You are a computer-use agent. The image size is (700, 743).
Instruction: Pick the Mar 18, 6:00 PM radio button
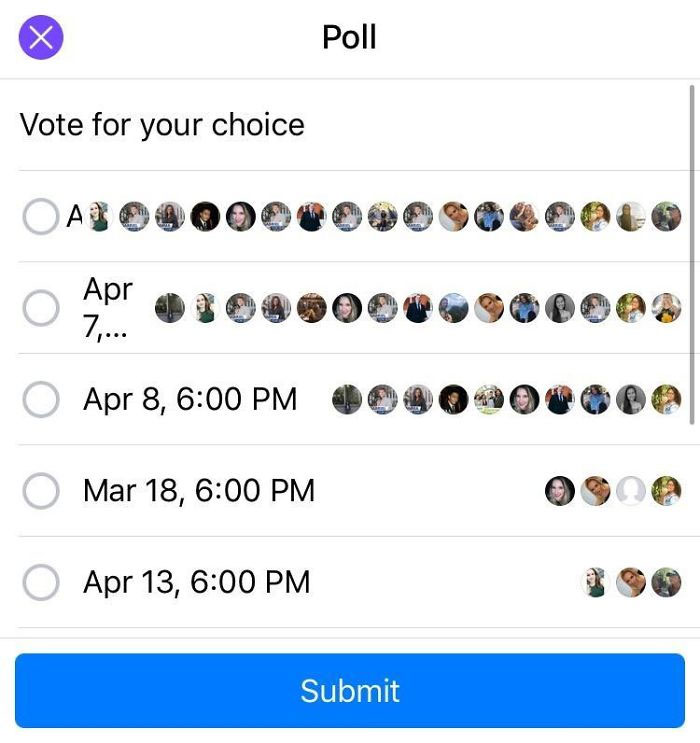tap(41, 491)
